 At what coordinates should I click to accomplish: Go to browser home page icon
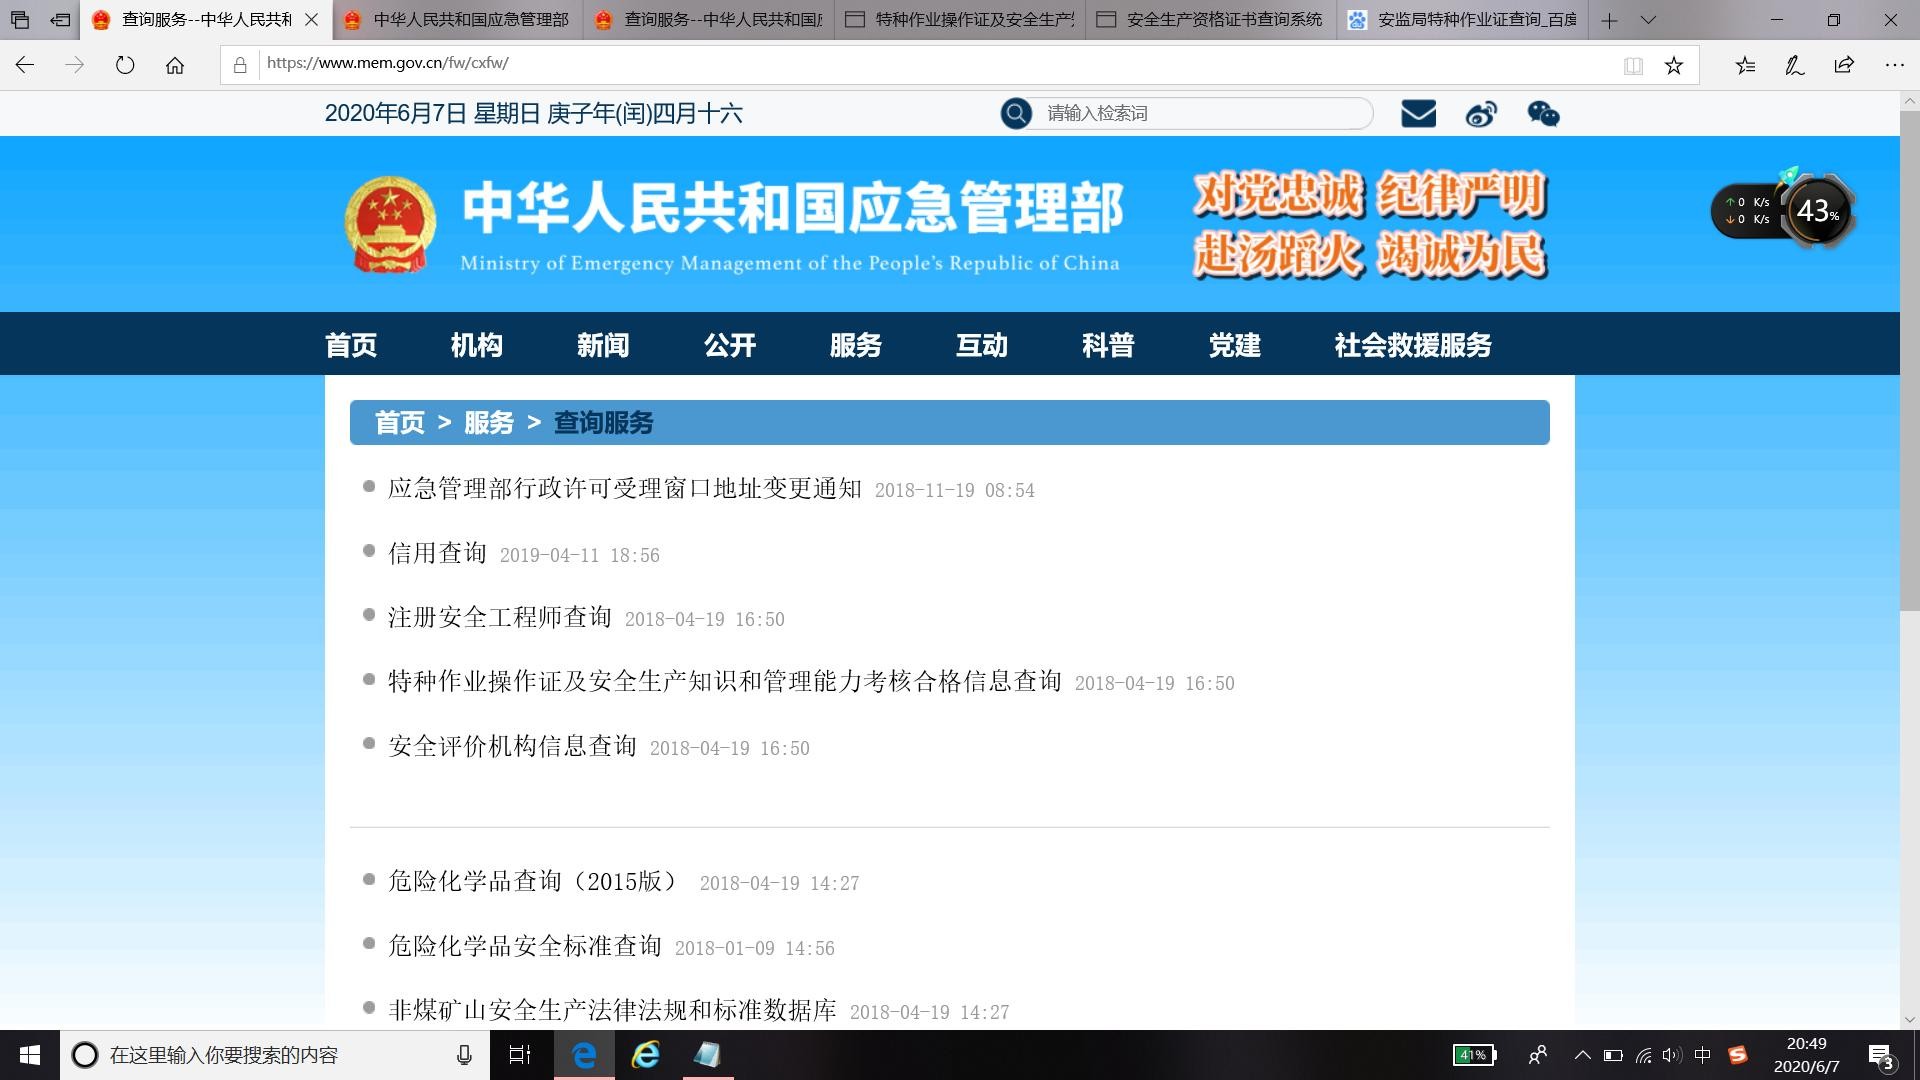click(175, 65)
